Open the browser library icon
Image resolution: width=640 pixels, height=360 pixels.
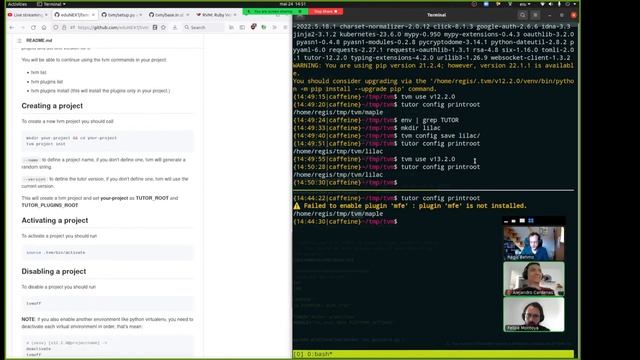tap(231, 27)
